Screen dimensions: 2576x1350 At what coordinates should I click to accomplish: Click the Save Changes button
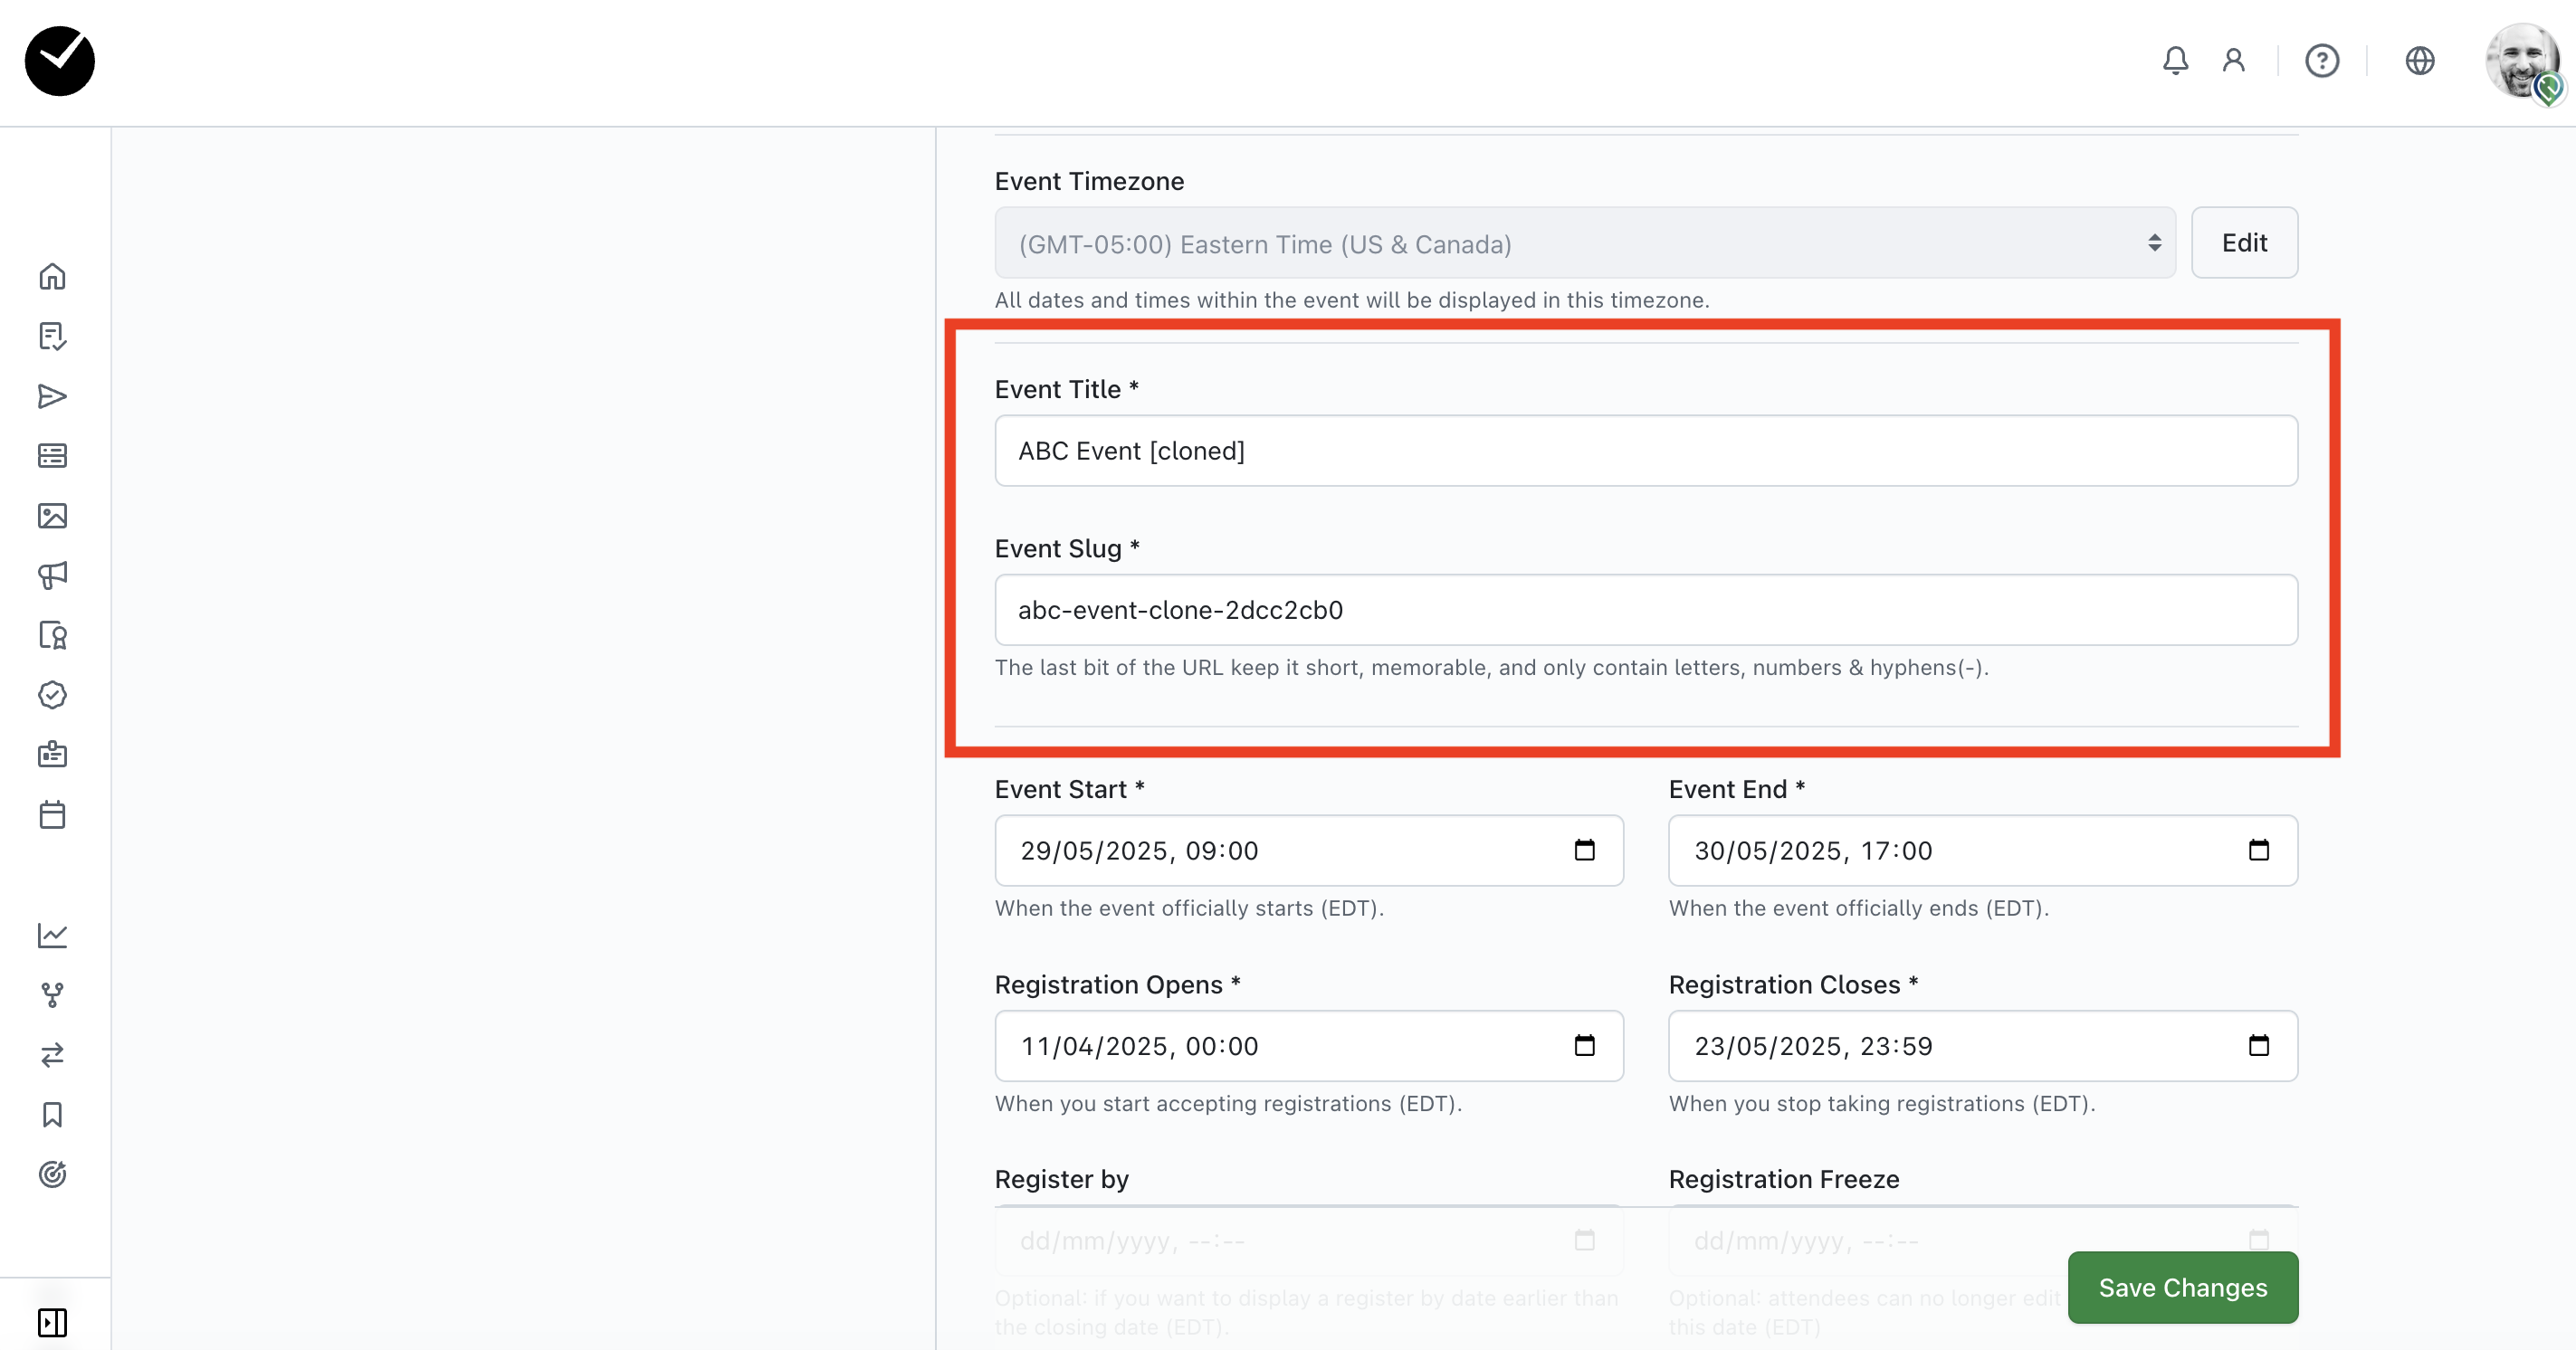pyautogui.click(x=2182, y=1287)
